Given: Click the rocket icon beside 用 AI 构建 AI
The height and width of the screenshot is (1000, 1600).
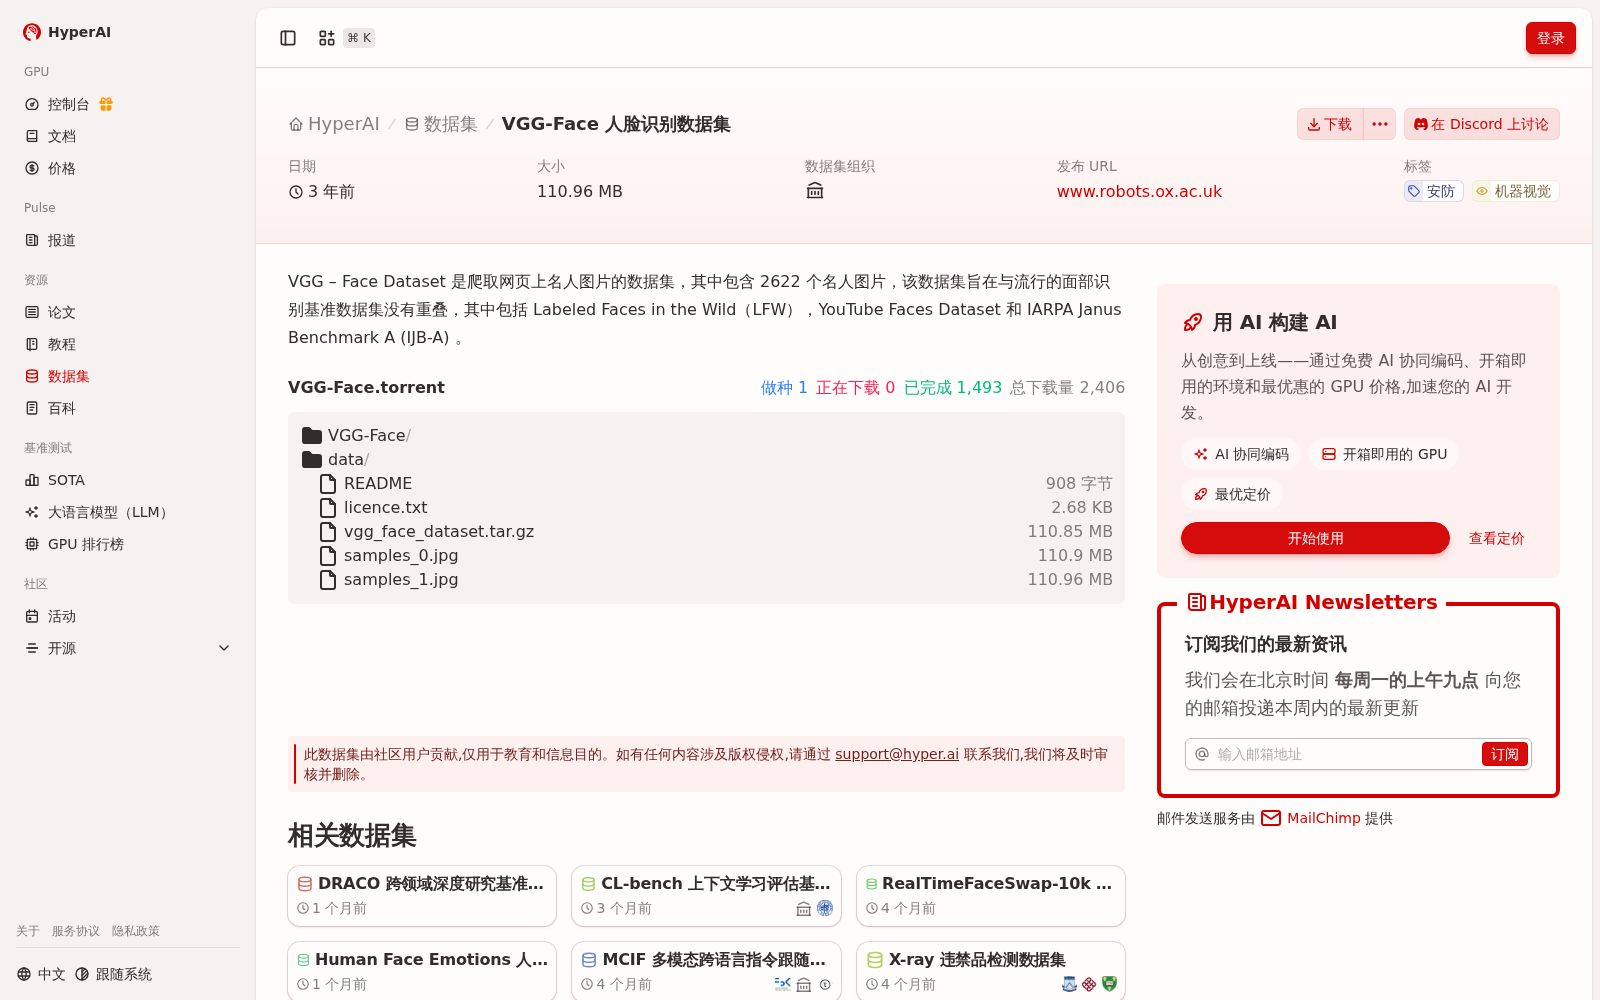Looking at the screenshot, I should (1192, 322).
